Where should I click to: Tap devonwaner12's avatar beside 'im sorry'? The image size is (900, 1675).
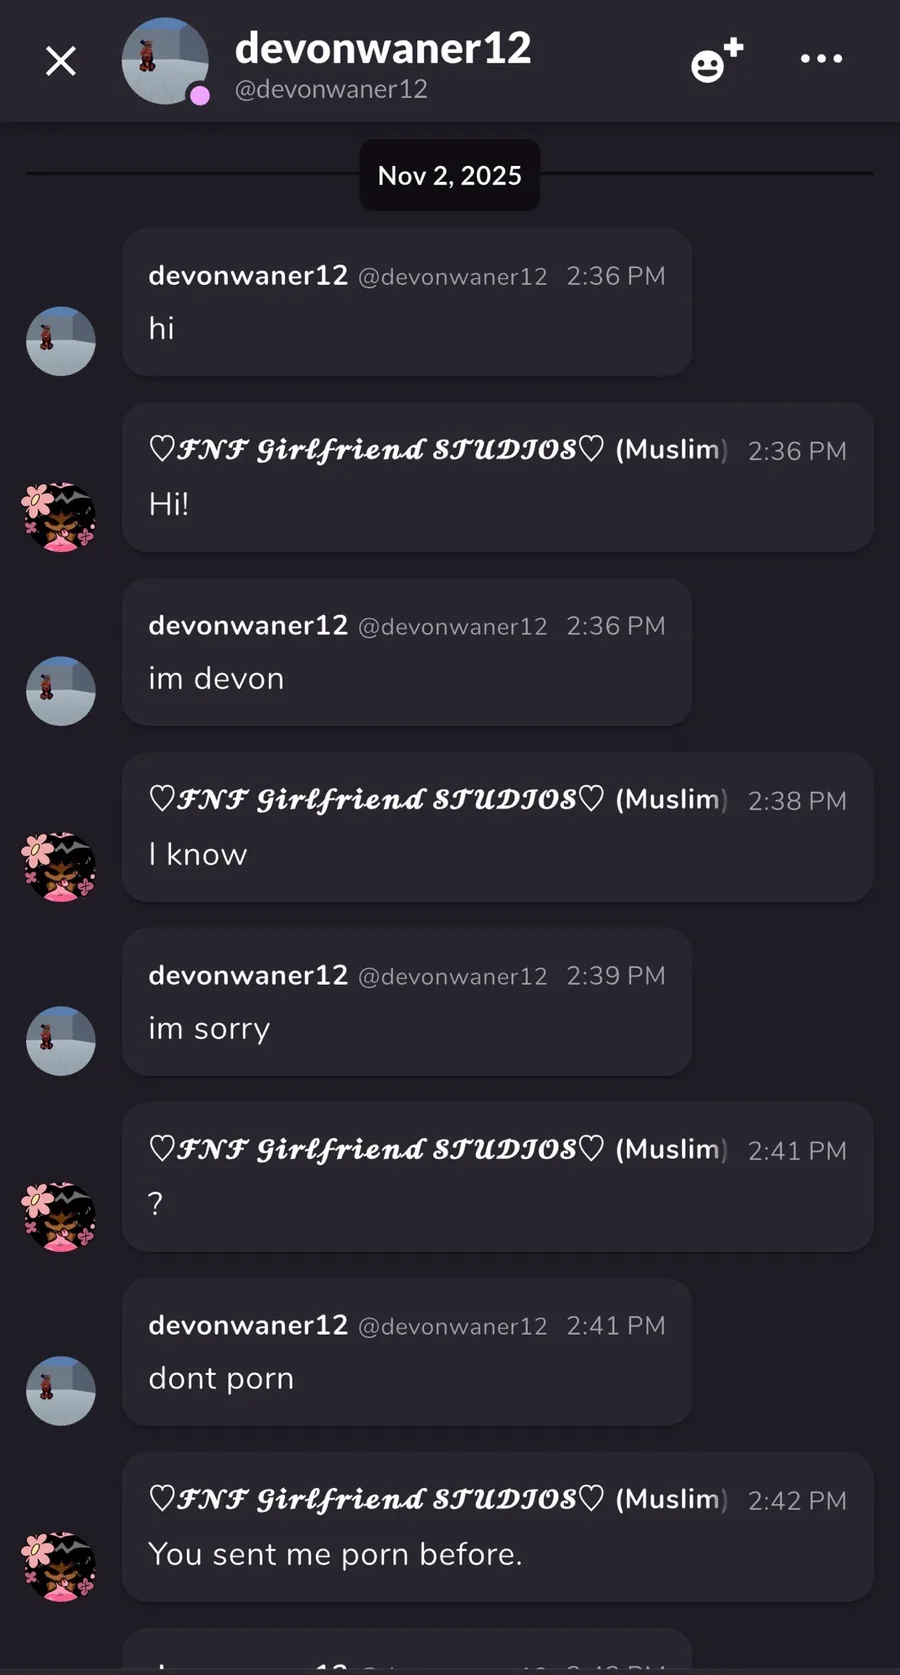pyautogui.click(x=61, y=1041)
